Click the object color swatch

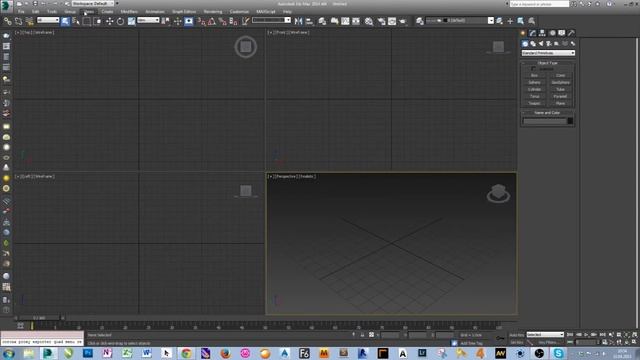point(570,121)
